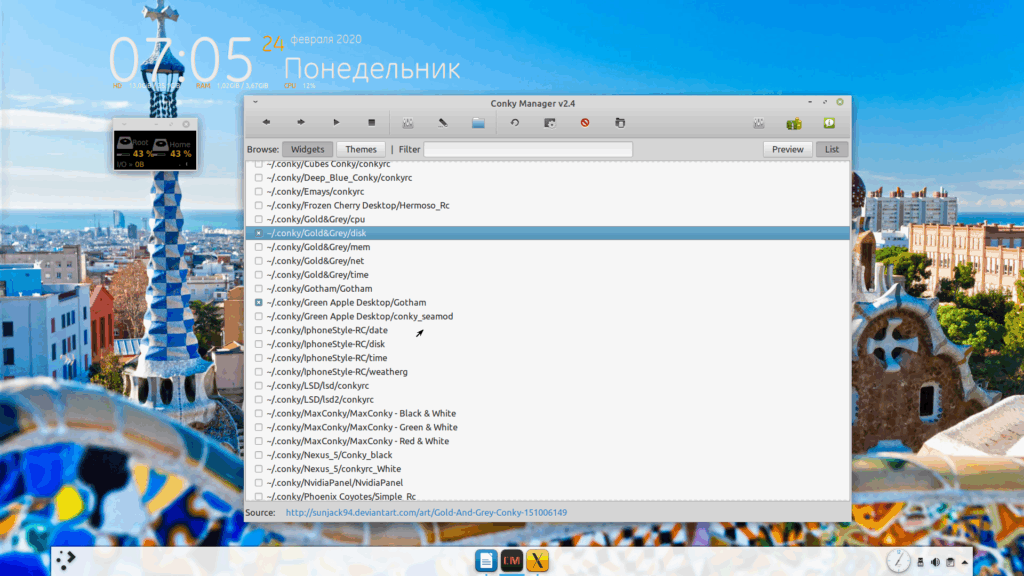This screenshot has height=576, width=1024.
Task: Start selected widget with play icon
Action: tap(336, 122)
